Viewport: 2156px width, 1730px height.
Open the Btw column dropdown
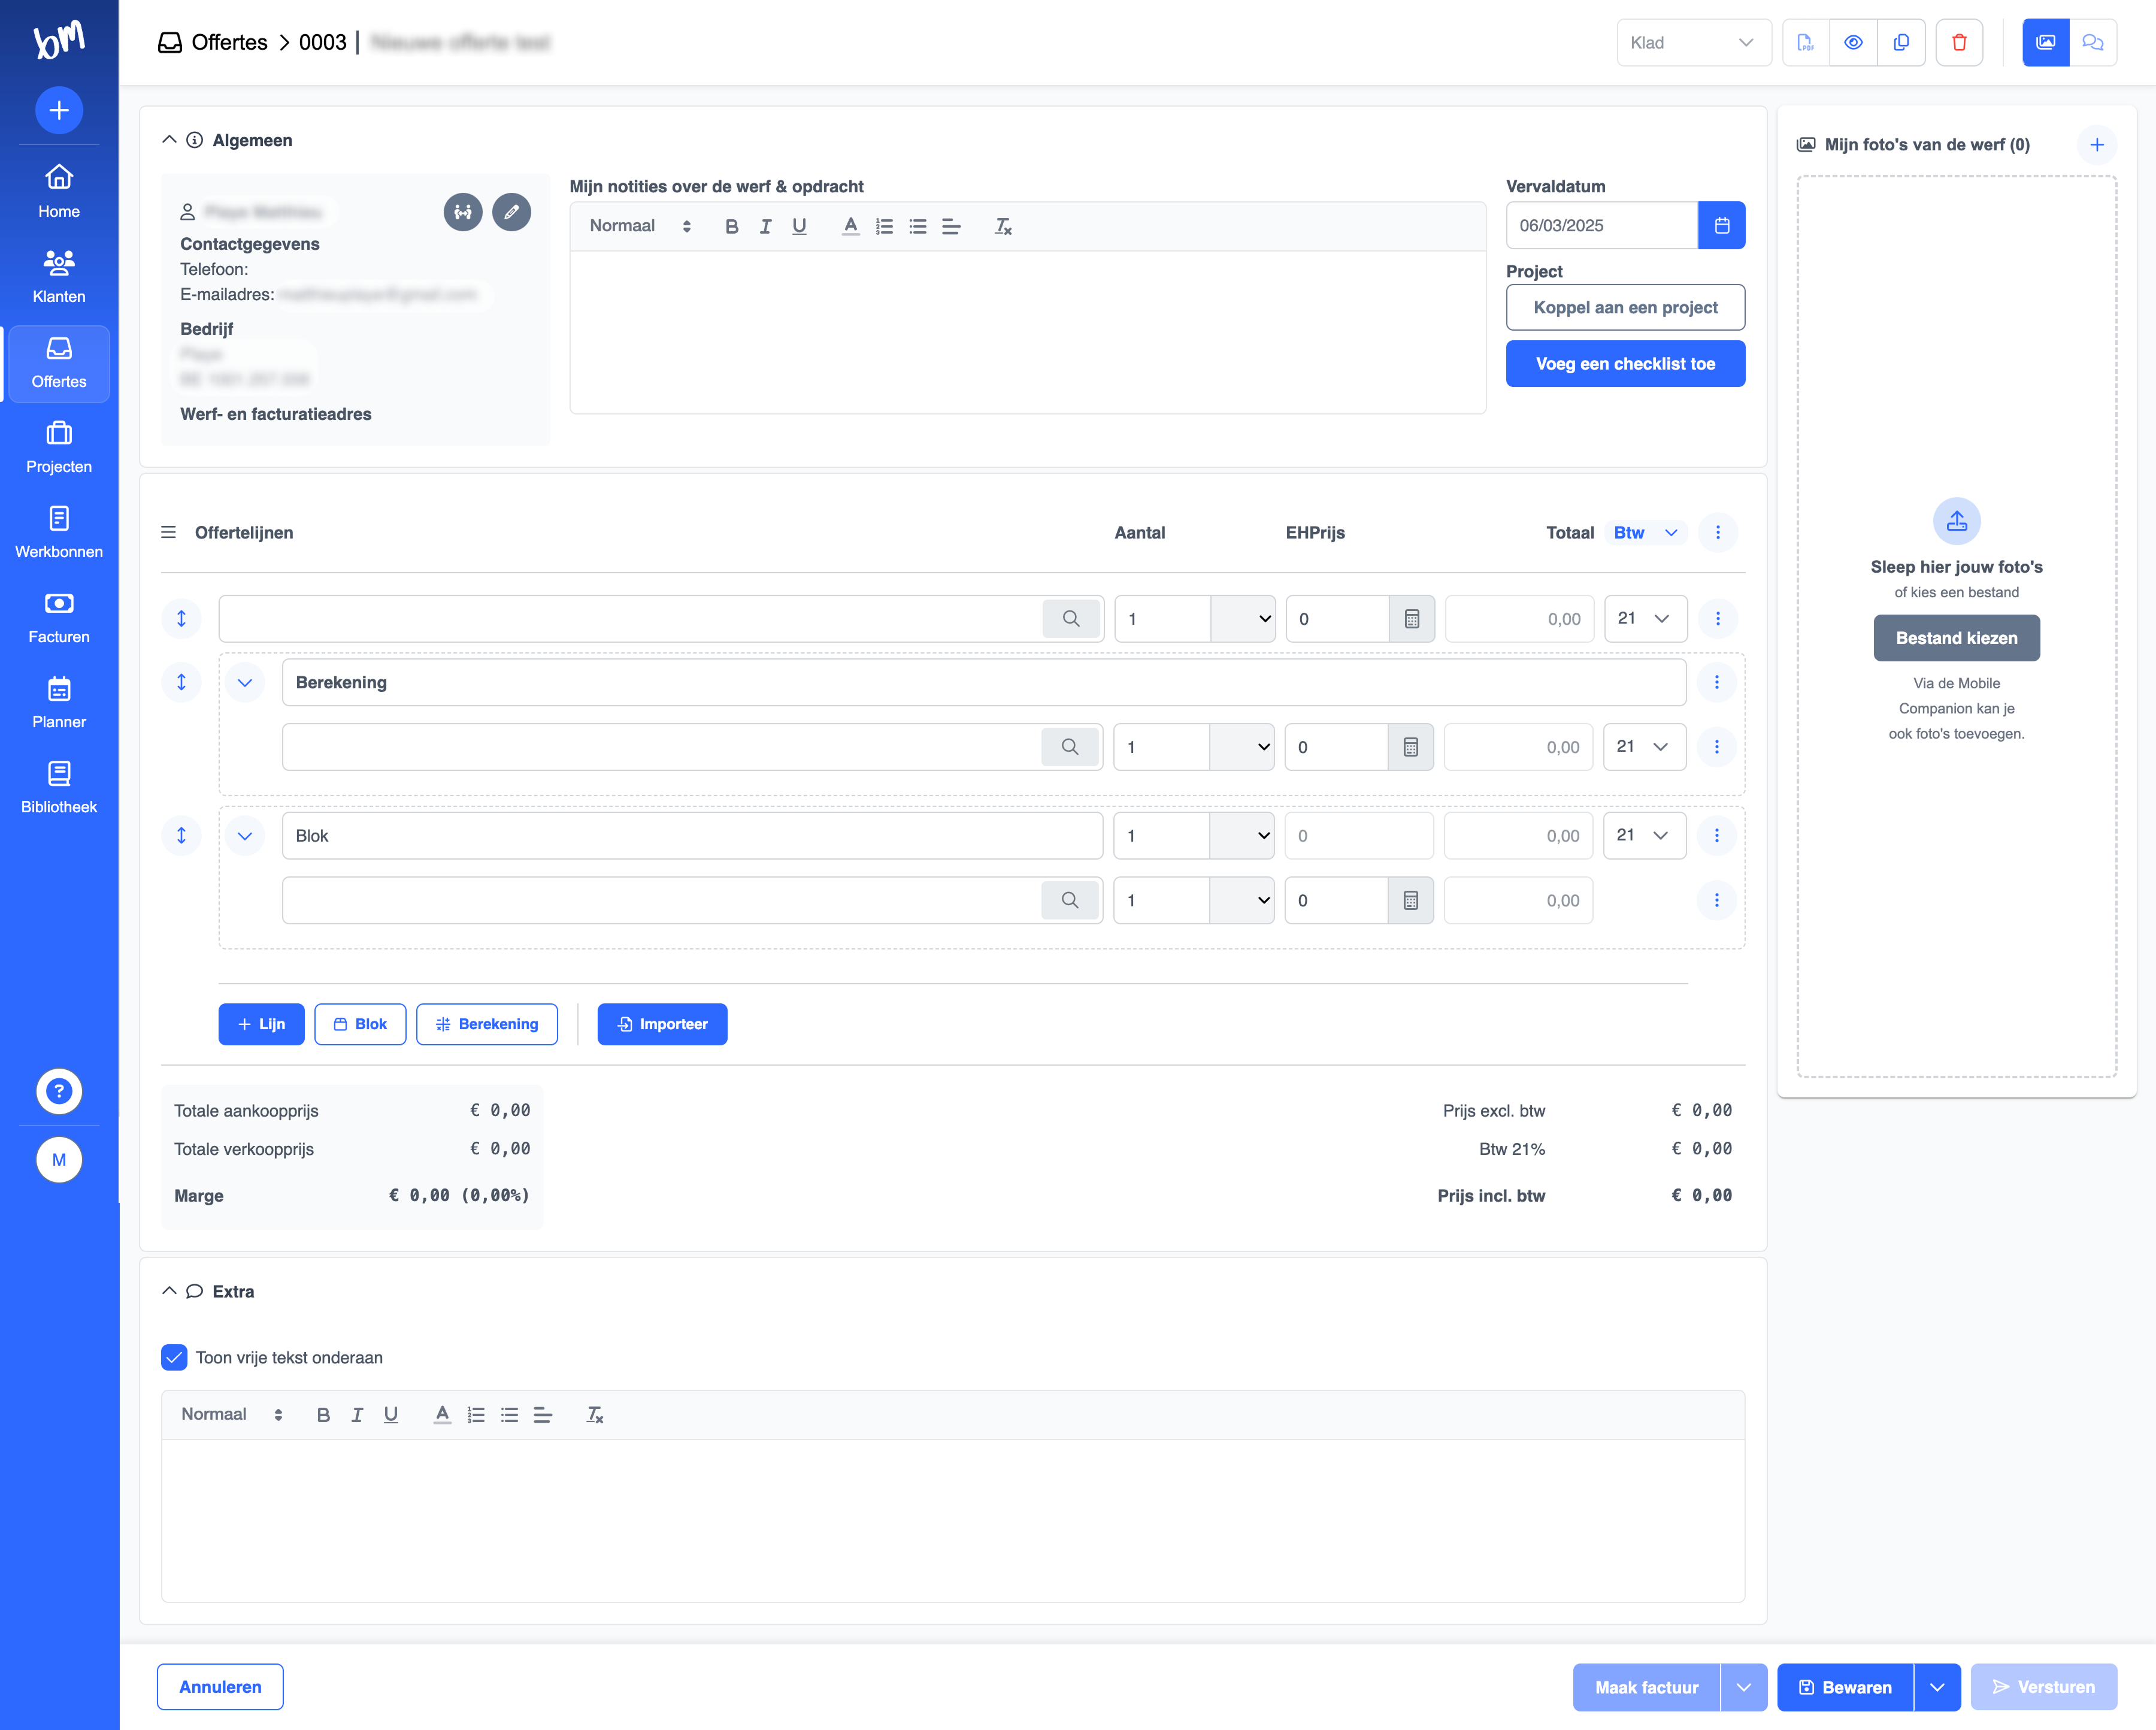coord(1645,533)
